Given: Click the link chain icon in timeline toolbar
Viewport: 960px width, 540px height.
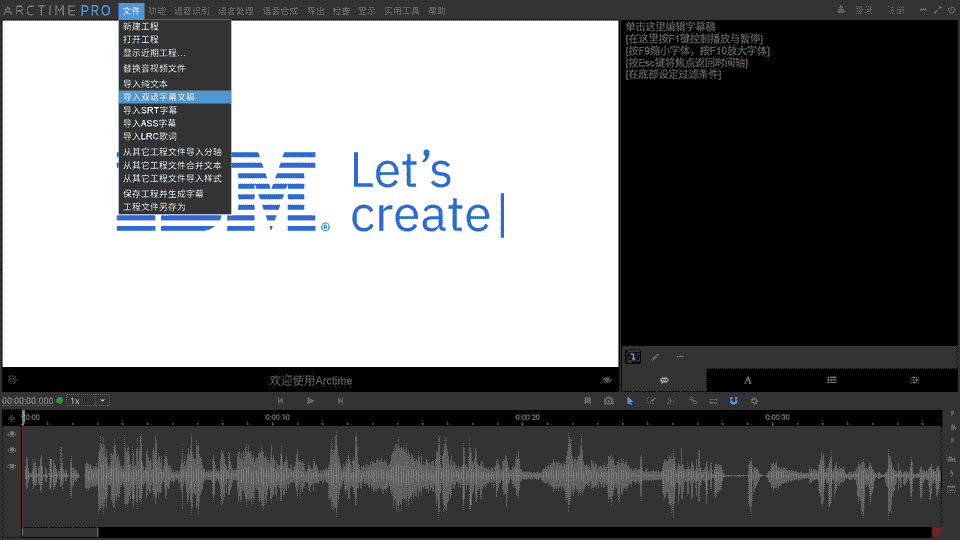Looking at the screenshot, I should (692, 401).
